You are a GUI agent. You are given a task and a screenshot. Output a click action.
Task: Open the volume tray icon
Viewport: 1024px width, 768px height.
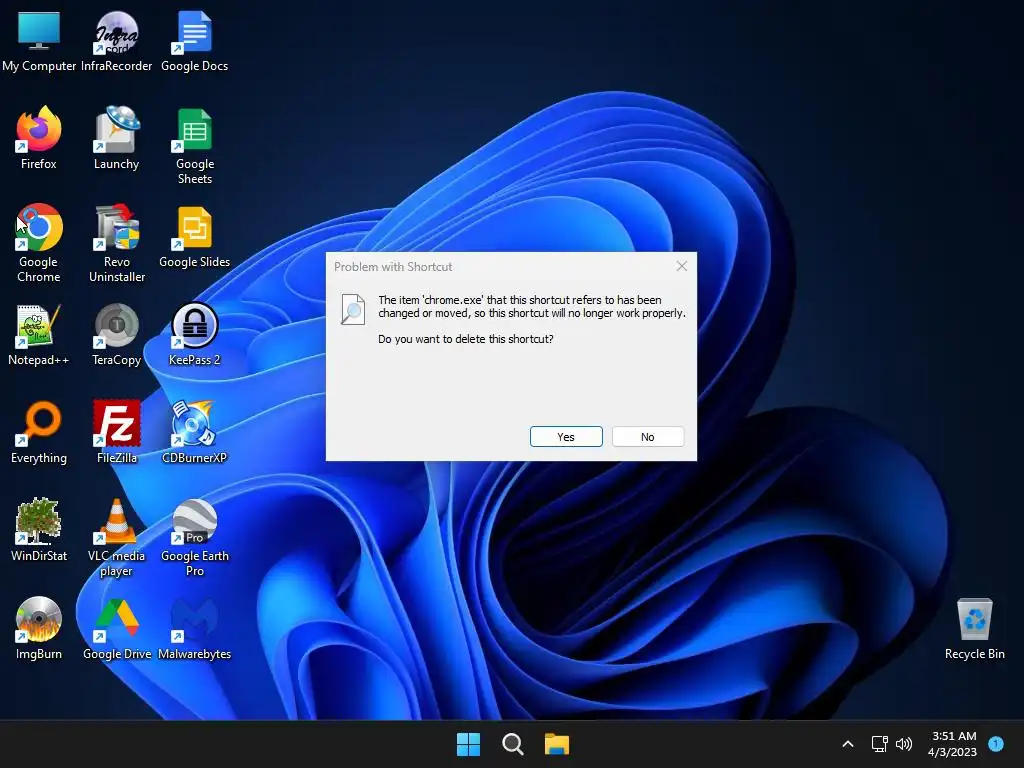click(x=904, y=744)
